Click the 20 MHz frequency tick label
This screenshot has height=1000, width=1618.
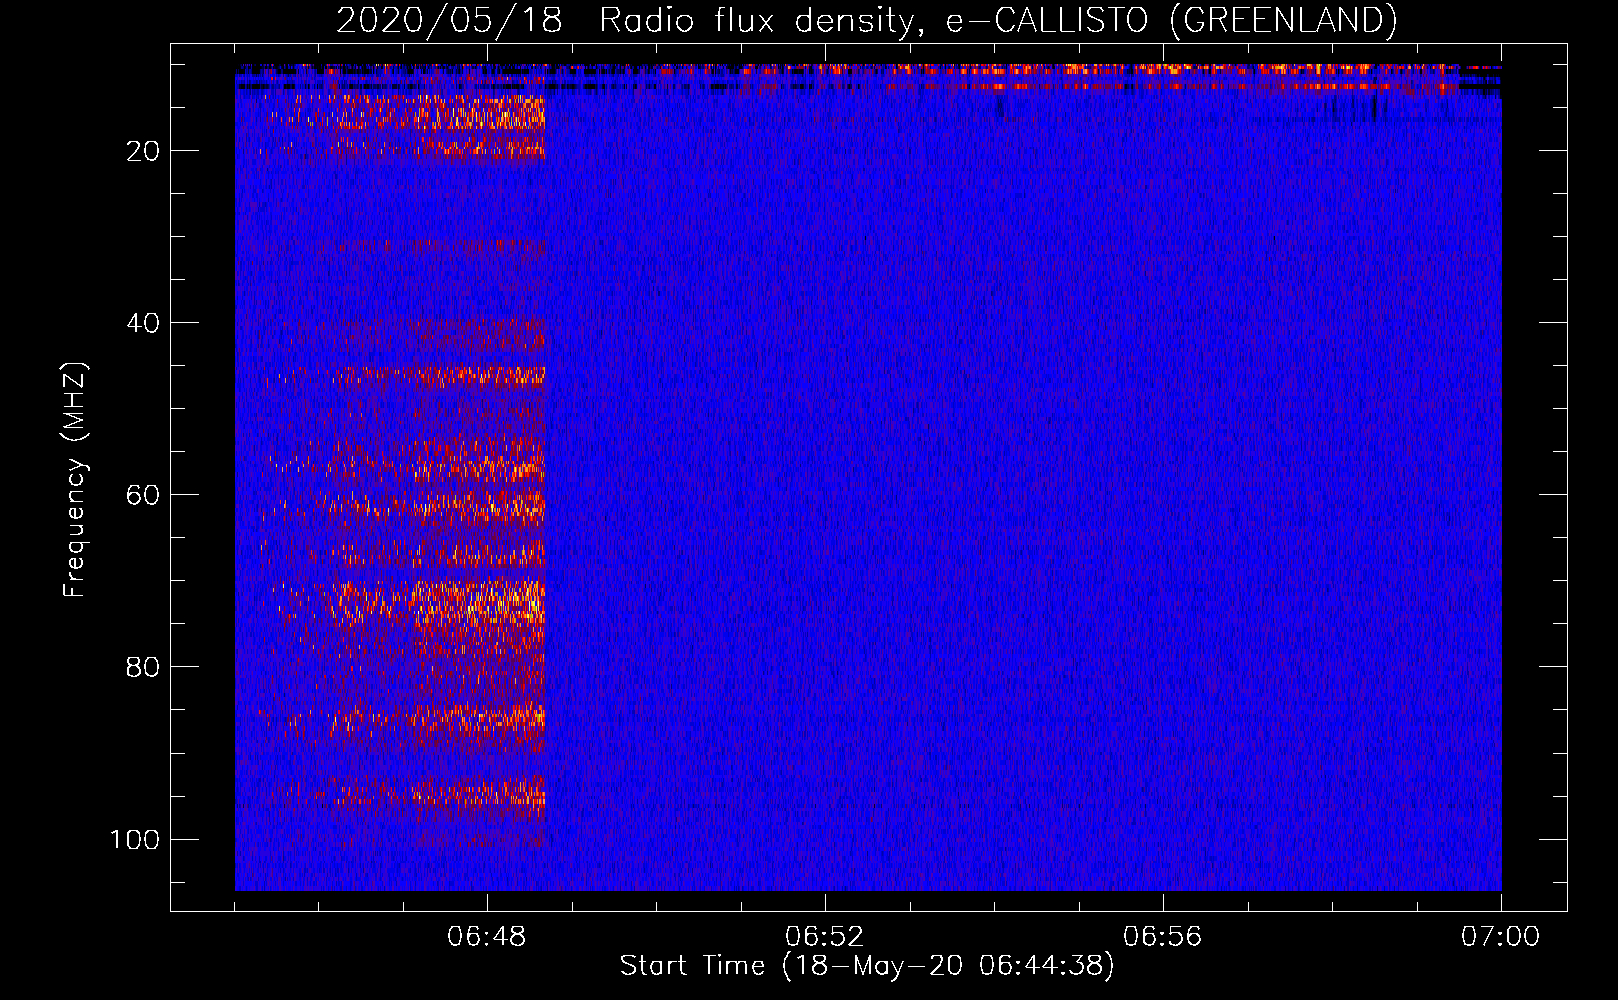pyautogui.click(x=143, y=151)
